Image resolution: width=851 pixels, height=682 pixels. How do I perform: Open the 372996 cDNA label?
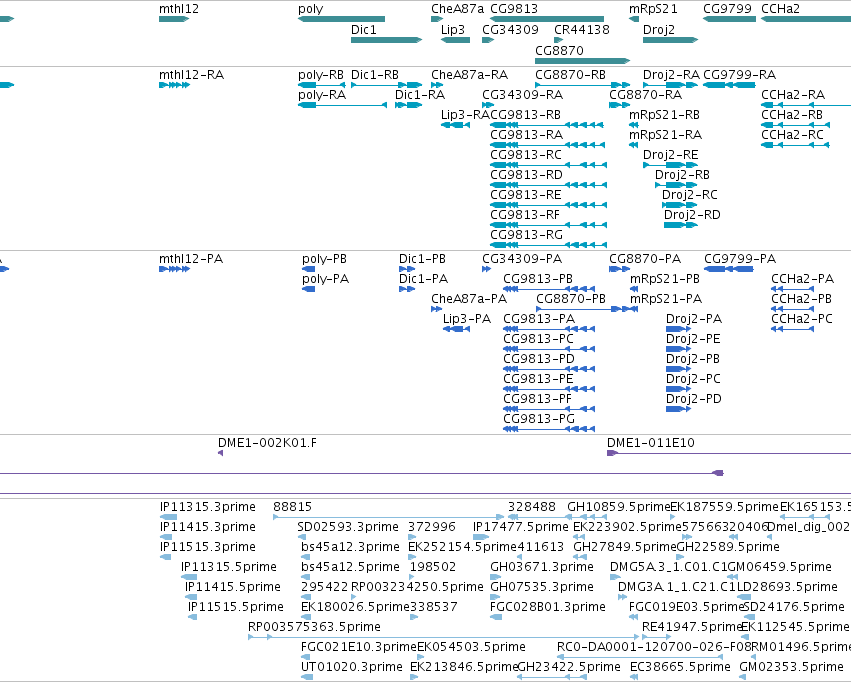point(431,527)
